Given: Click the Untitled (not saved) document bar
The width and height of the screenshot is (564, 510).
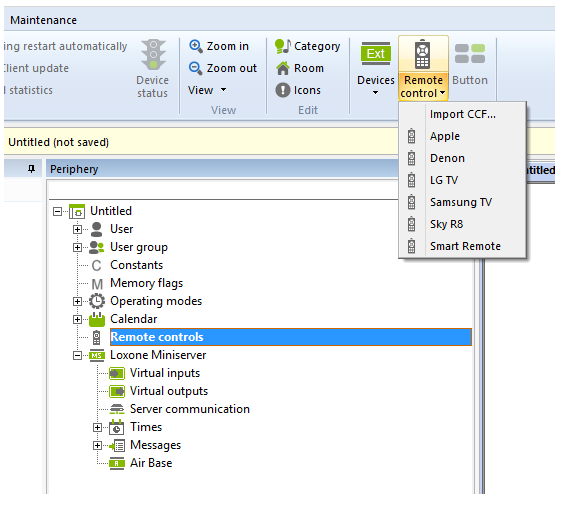Looking at the screenshot, I should coord(201,142).
